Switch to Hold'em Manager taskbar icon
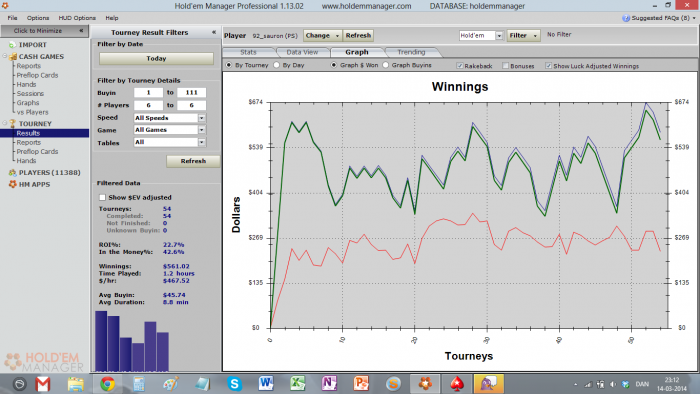700x394 pixels. tap(425, 384)
